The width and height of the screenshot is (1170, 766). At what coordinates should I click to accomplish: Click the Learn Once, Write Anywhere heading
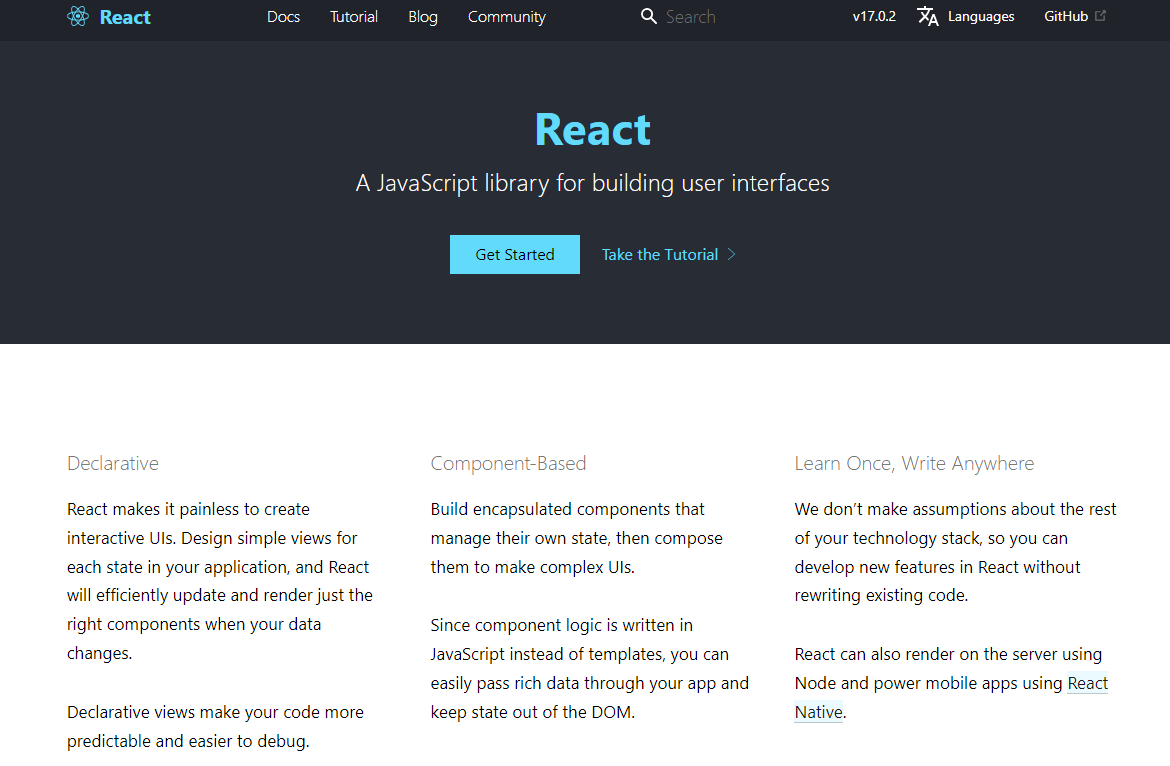914,463
